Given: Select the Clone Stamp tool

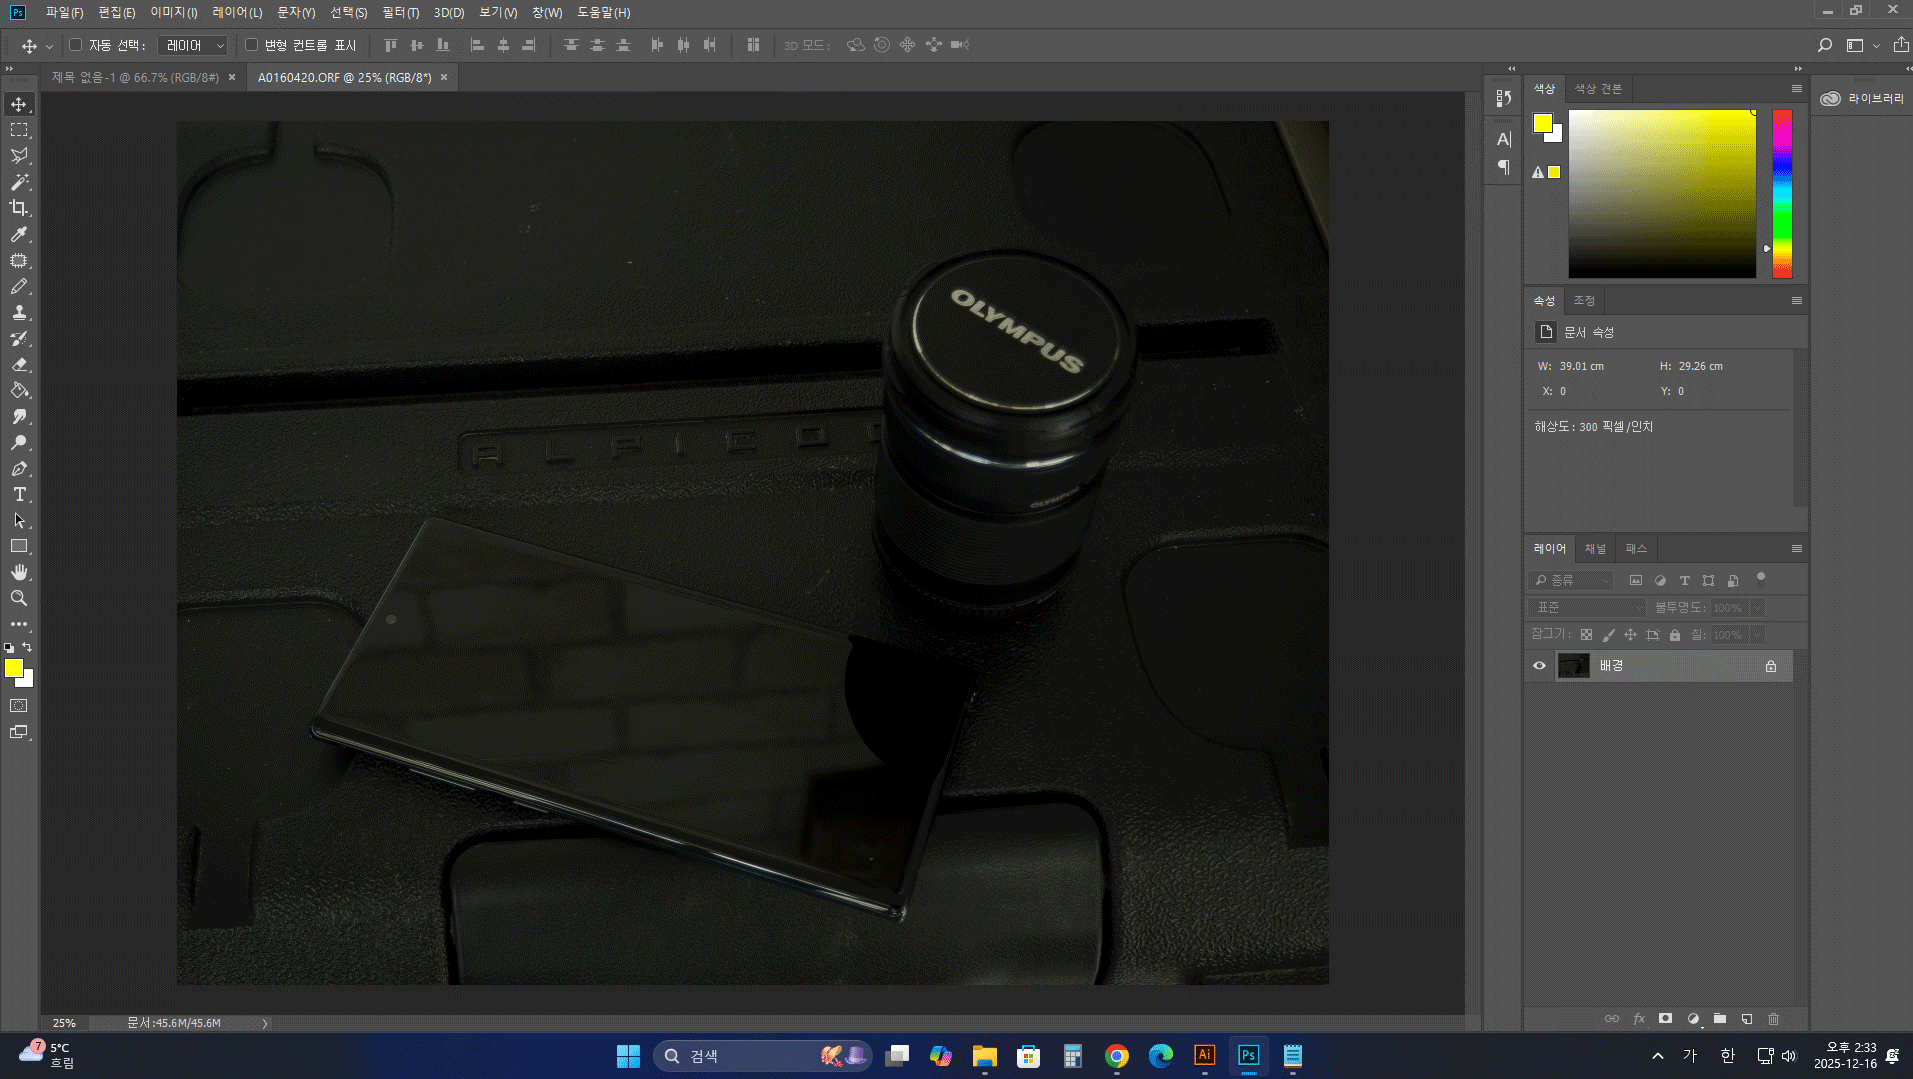Looking at the screenshot, I should pos(19,312).
